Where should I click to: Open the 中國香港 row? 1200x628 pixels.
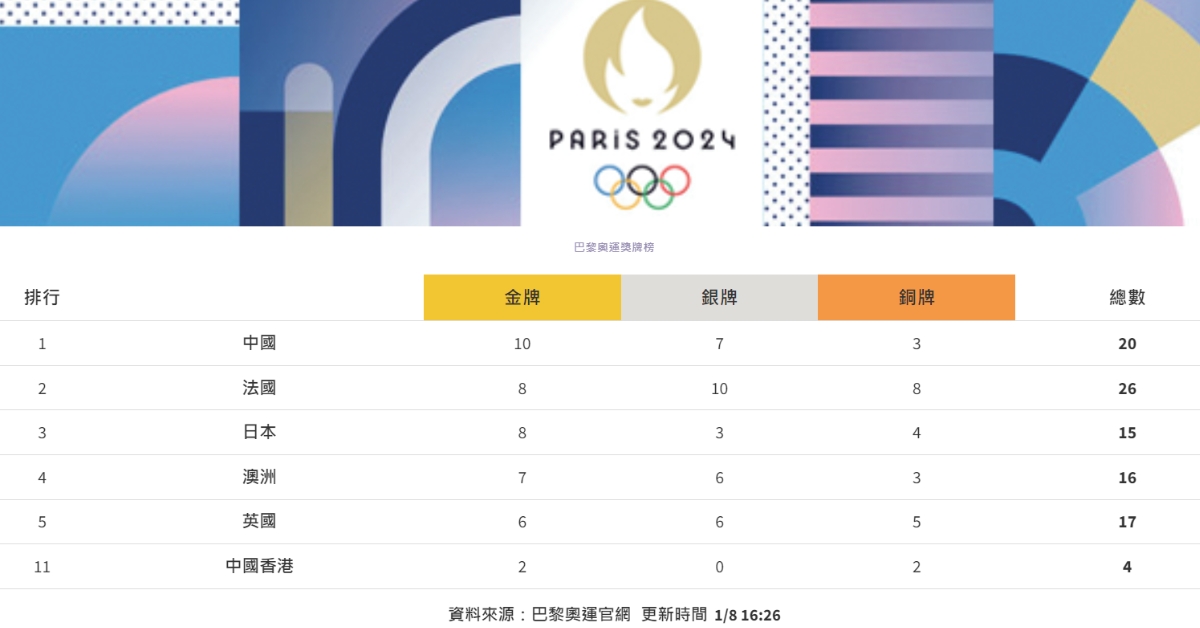259,566
